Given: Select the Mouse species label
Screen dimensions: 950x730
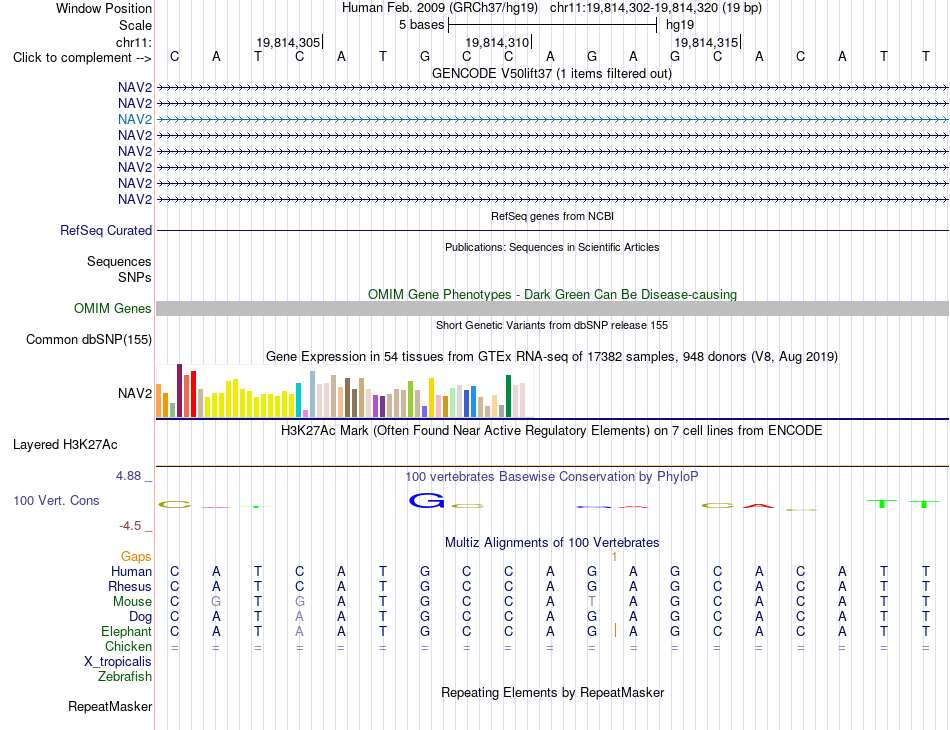Looking at the screenshot, I should tap(132, 602).
